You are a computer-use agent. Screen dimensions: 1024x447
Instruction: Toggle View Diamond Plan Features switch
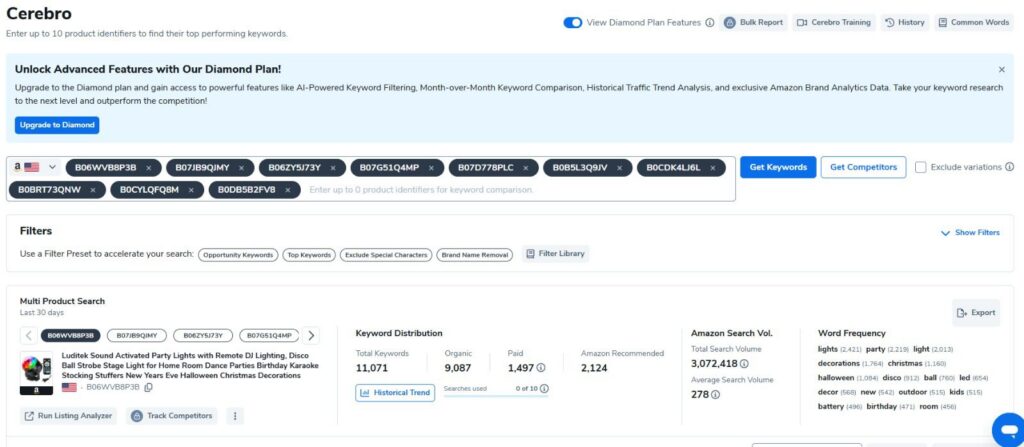pyautogui.click(x=572, y=22)
